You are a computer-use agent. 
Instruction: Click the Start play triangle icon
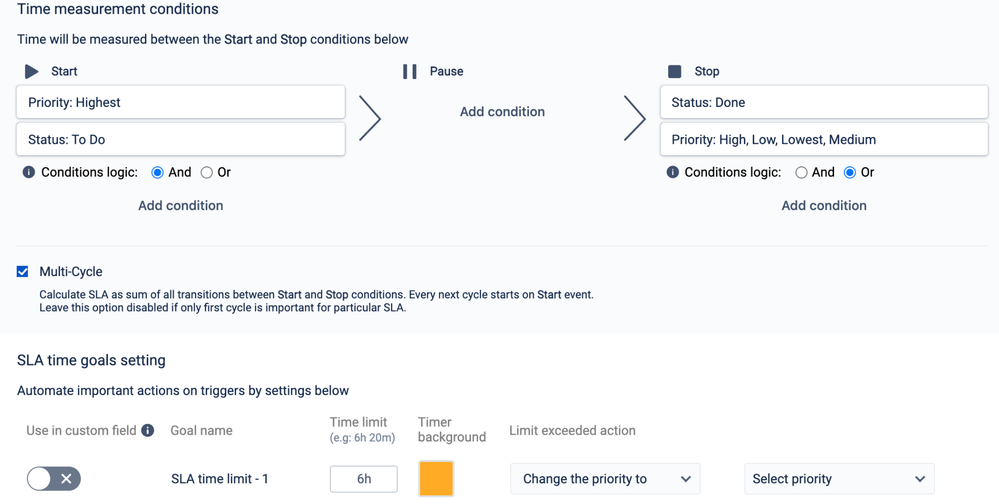(32, 71)
